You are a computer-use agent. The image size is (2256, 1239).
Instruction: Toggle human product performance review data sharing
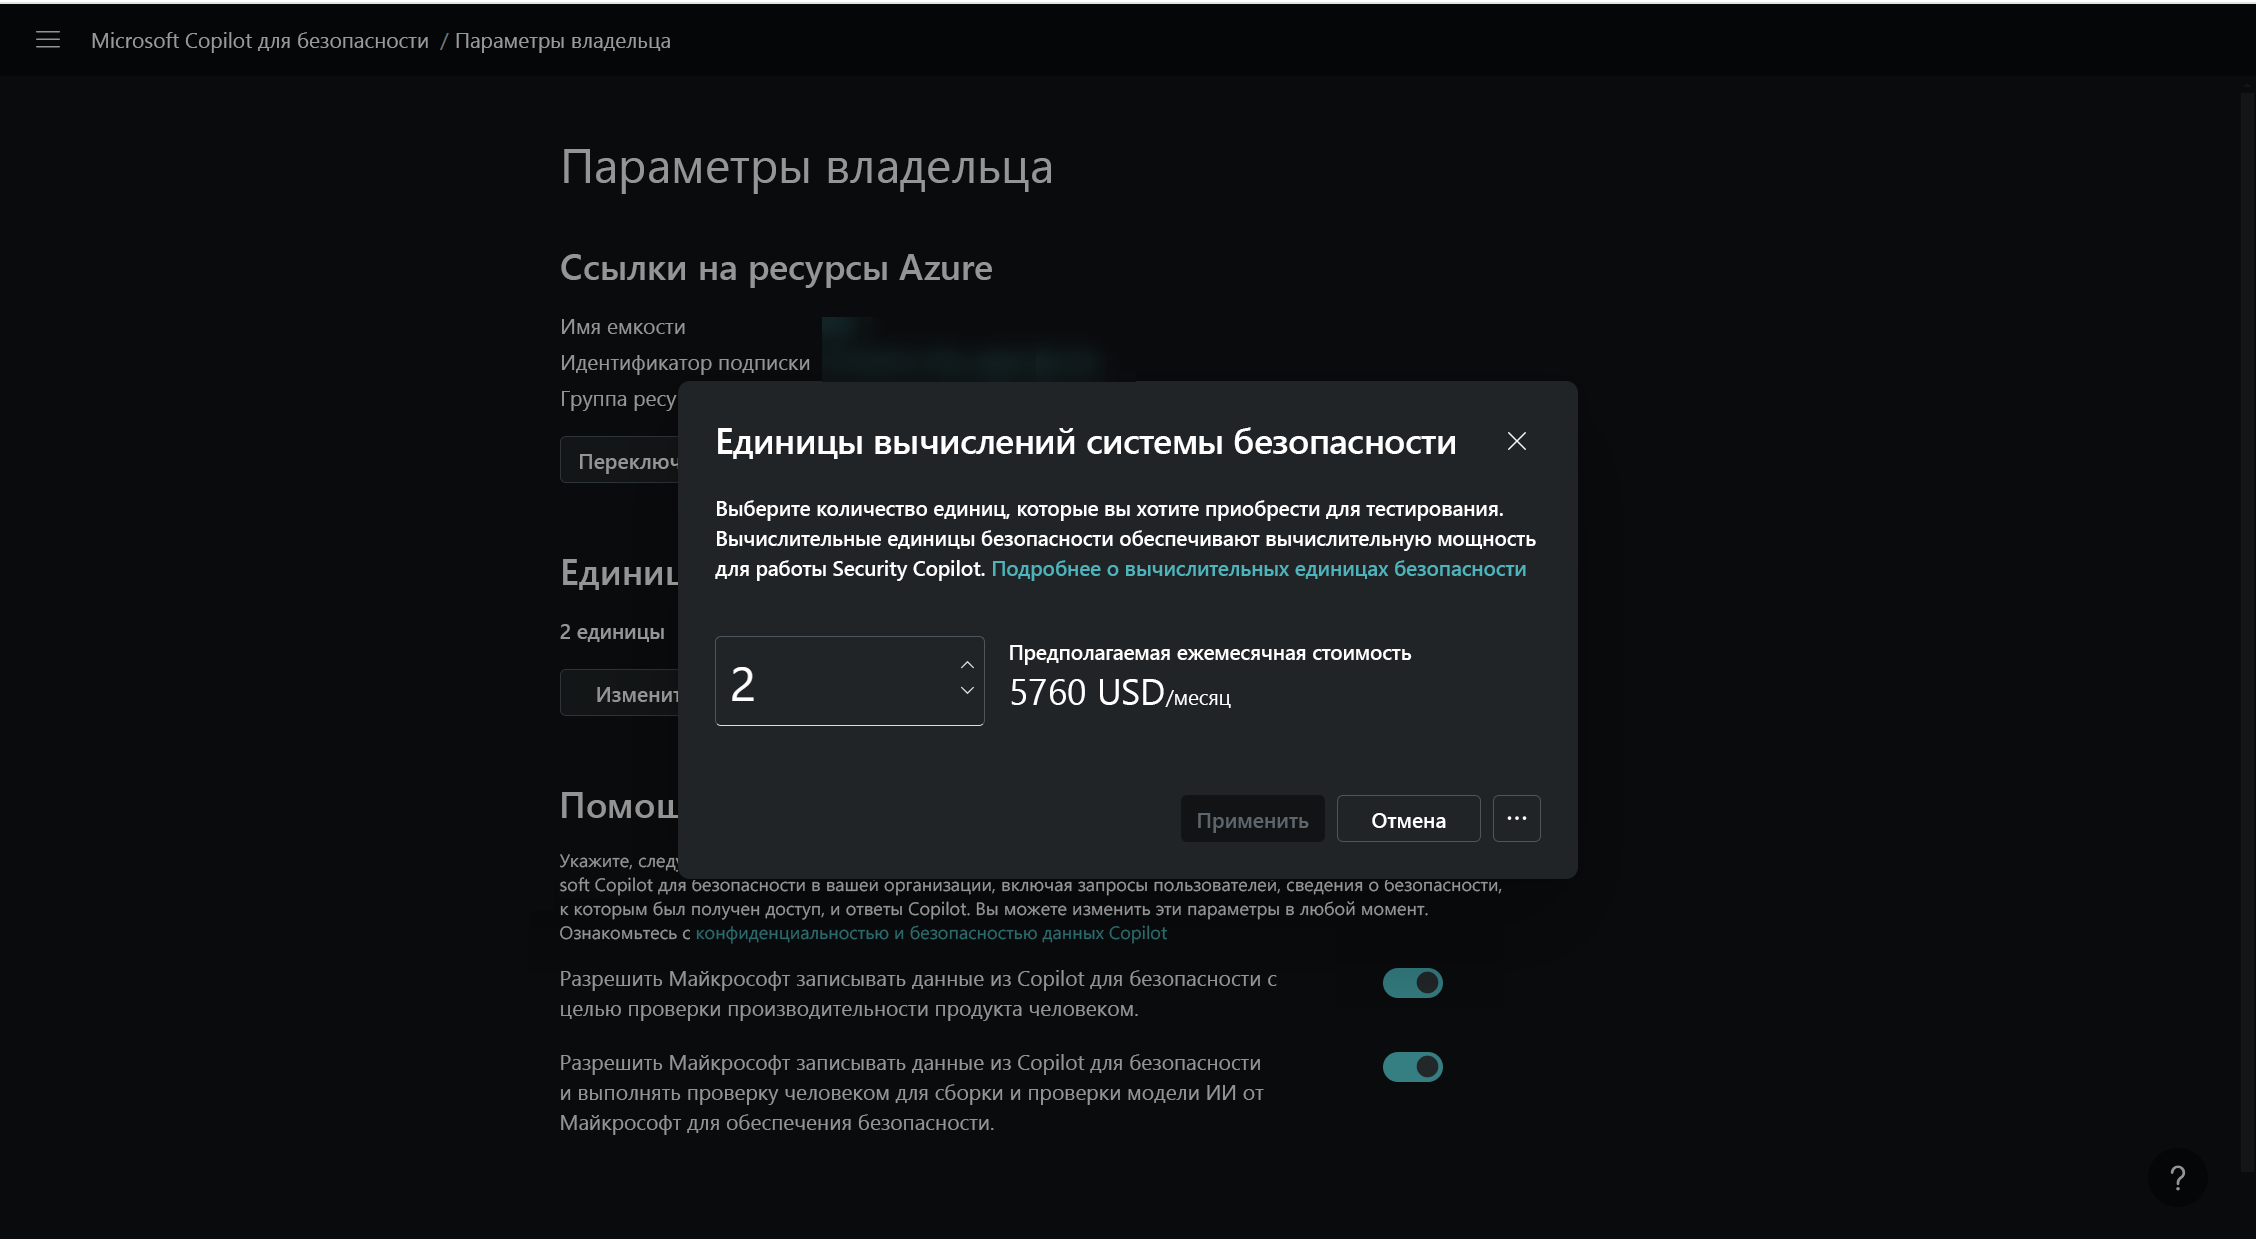tap(1412, 983)
